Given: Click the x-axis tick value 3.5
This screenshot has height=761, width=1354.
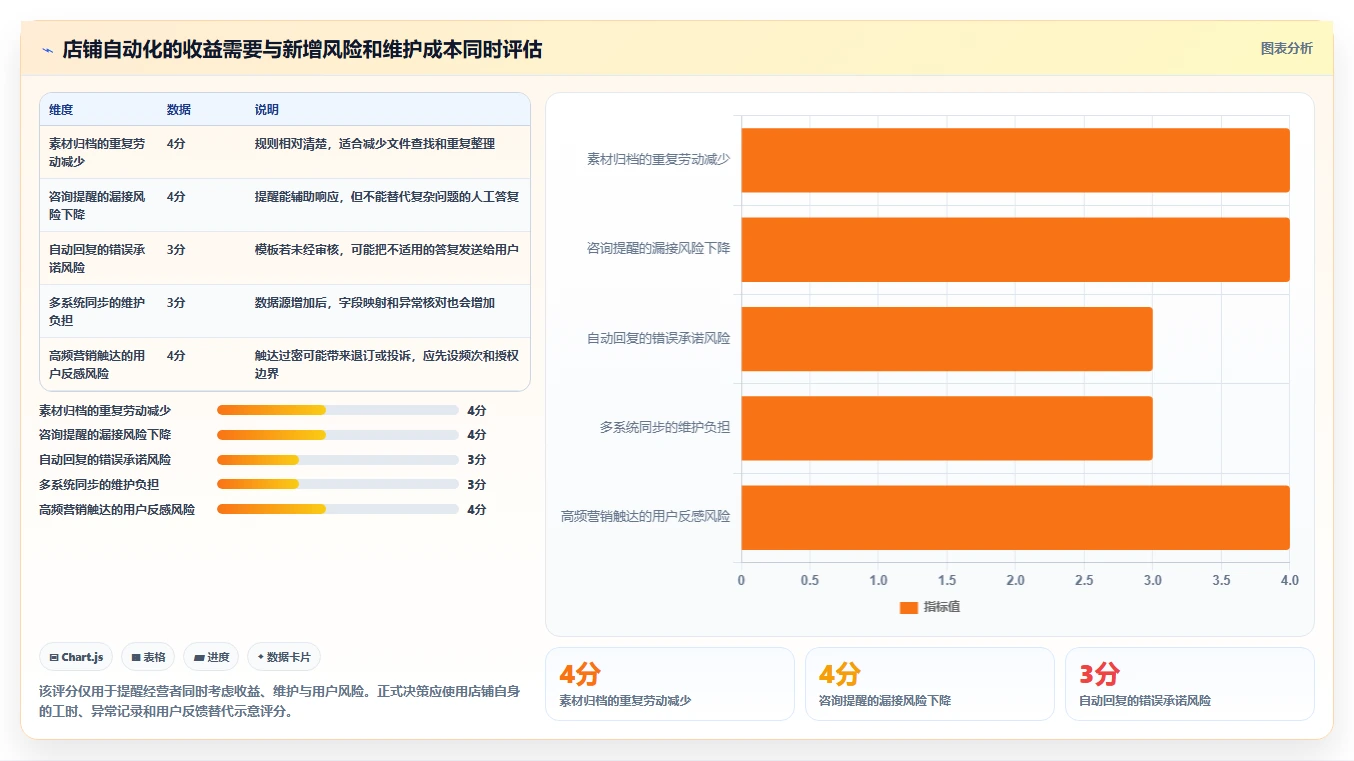Looking at the screenshot, I should [x=1221, y=580].
